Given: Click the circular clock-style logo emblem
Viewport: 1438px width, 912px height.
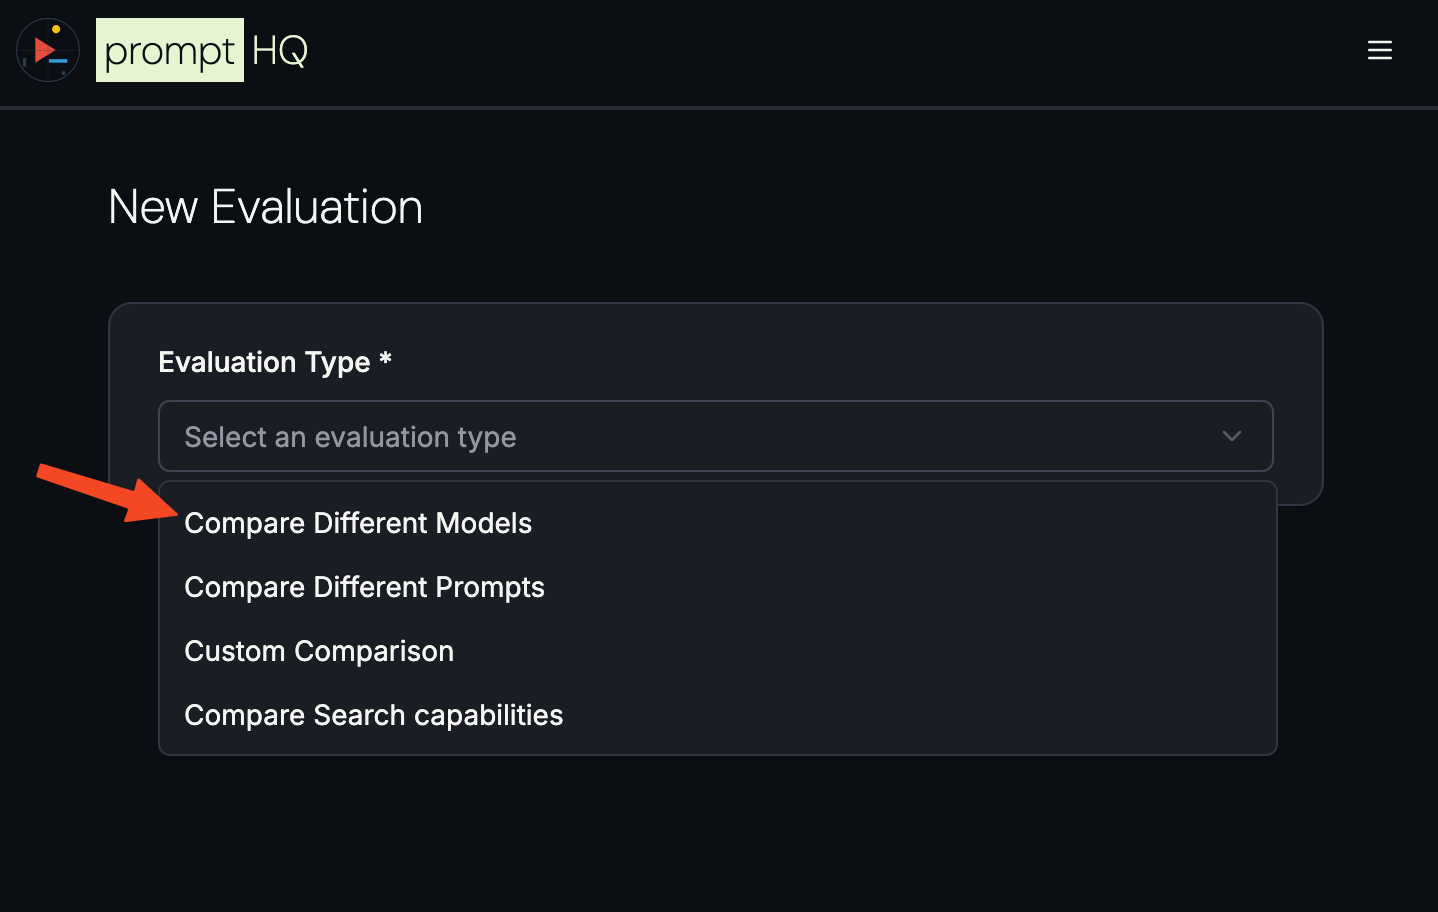Looking at the screenshot, I should point(47,49).
